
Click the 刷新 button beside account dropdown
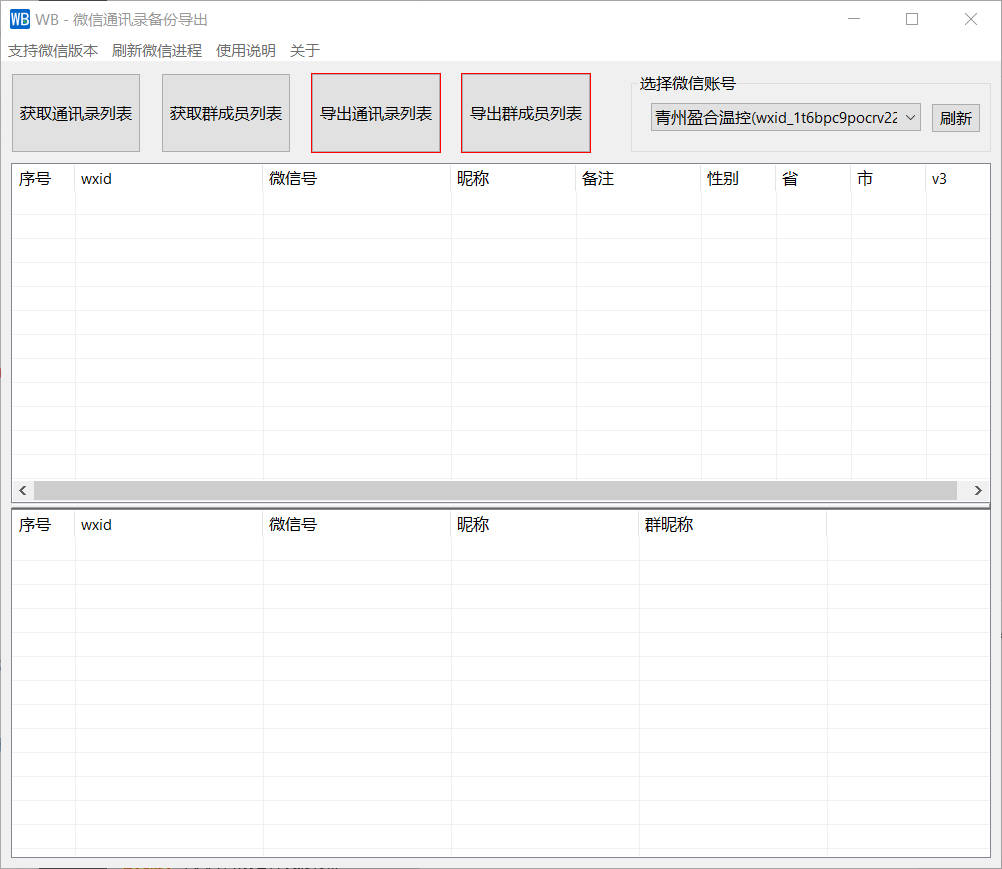(x=955, y=118)
